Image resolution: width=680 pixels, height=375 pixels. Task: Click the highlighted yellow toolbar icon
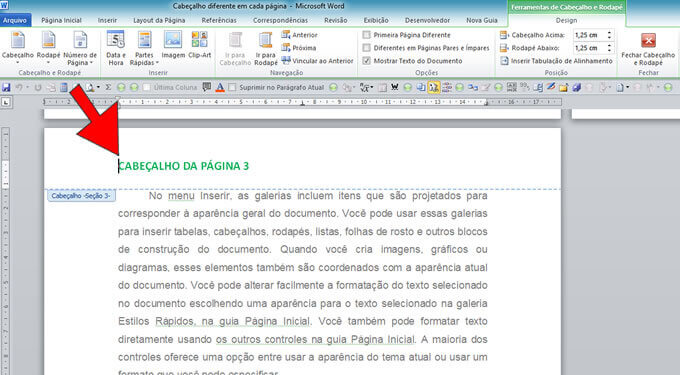[434, 88]
